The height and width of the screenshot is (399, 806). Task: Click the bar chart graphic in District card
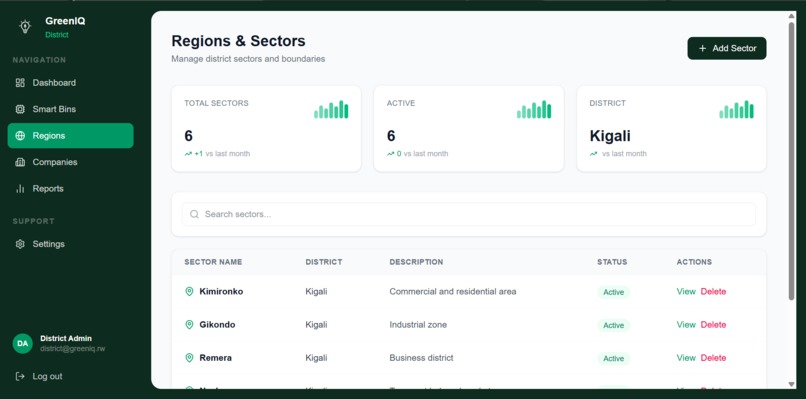[x=737, y=110]
